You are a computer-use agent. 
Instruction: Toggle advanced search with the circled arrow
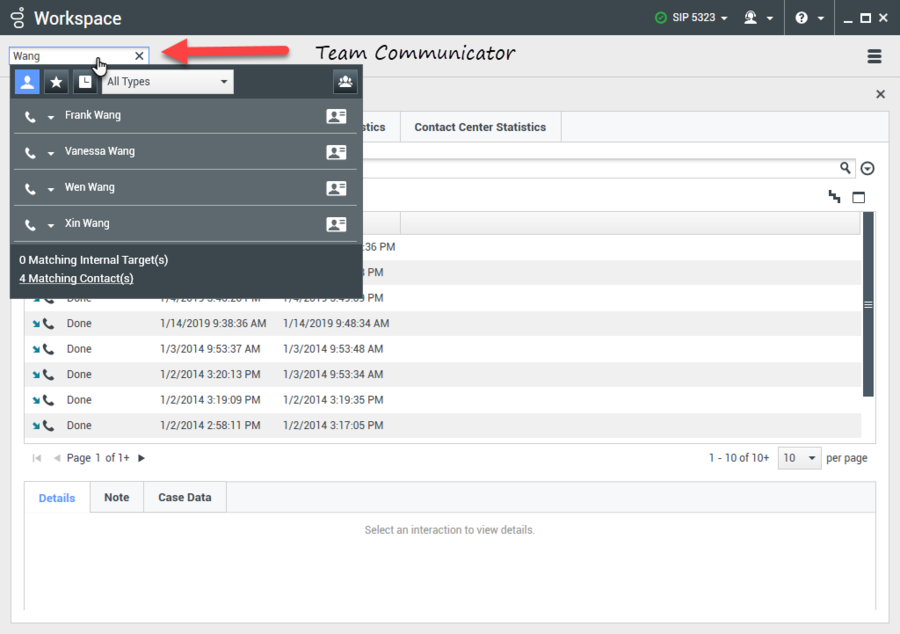[x=867, y=167]
